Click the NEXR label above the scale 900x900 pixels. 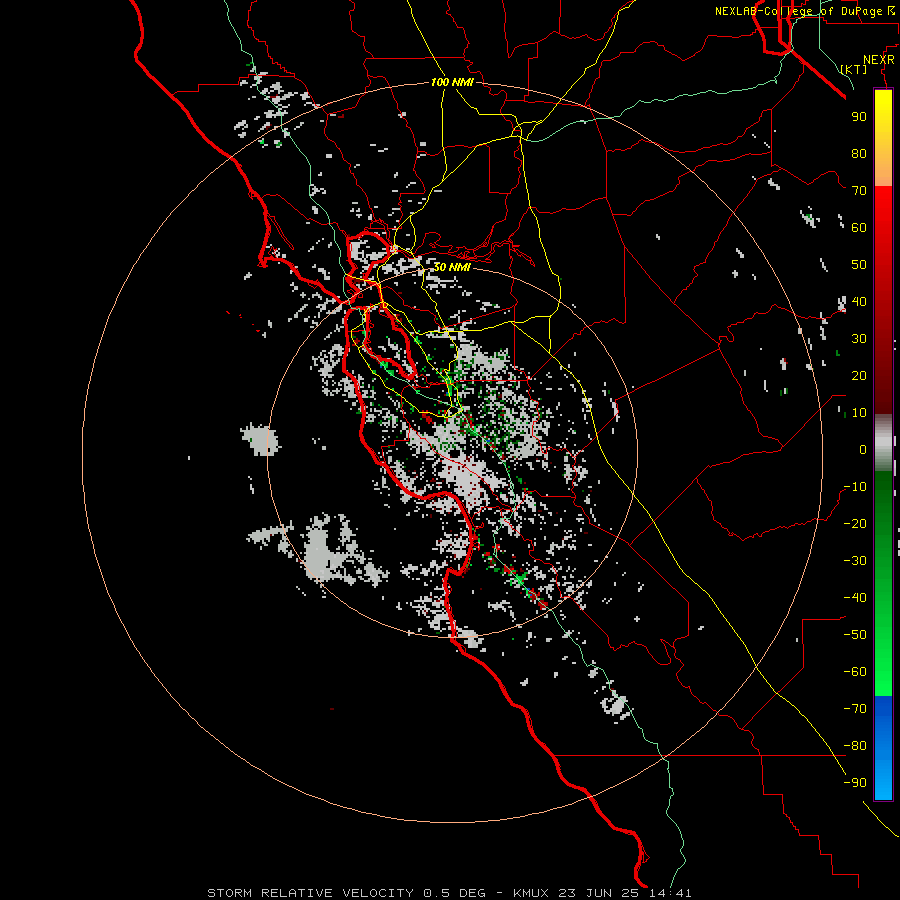(x=879, y=60)
